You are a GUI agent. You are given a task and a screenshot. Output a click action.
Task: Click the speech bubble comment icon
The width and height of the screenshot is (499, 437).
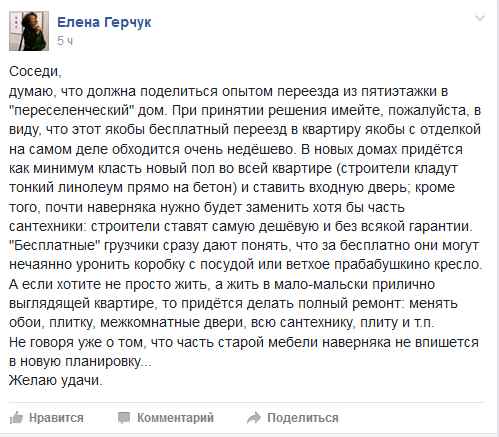click(124, 418)
